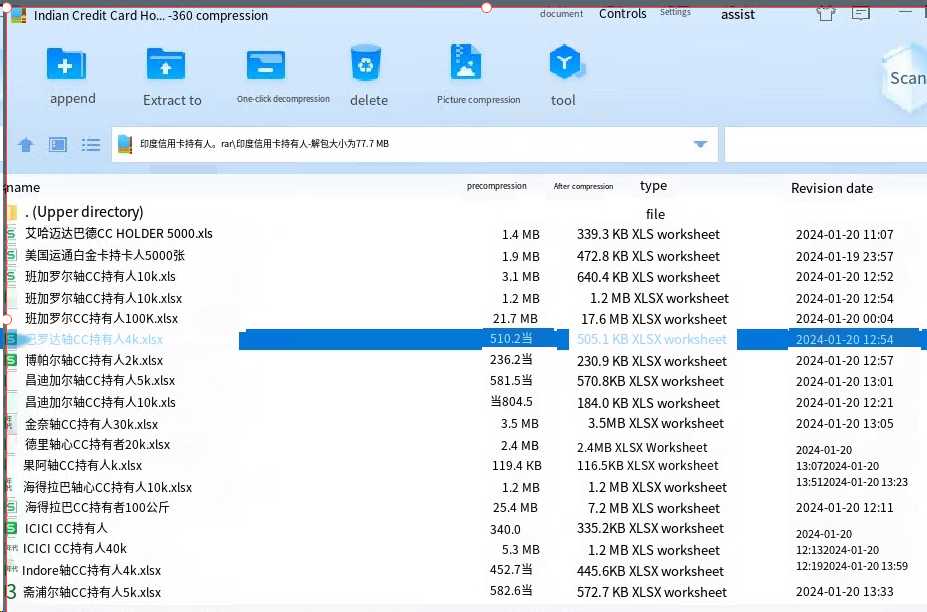Open the assist menu

pos(737,15)
